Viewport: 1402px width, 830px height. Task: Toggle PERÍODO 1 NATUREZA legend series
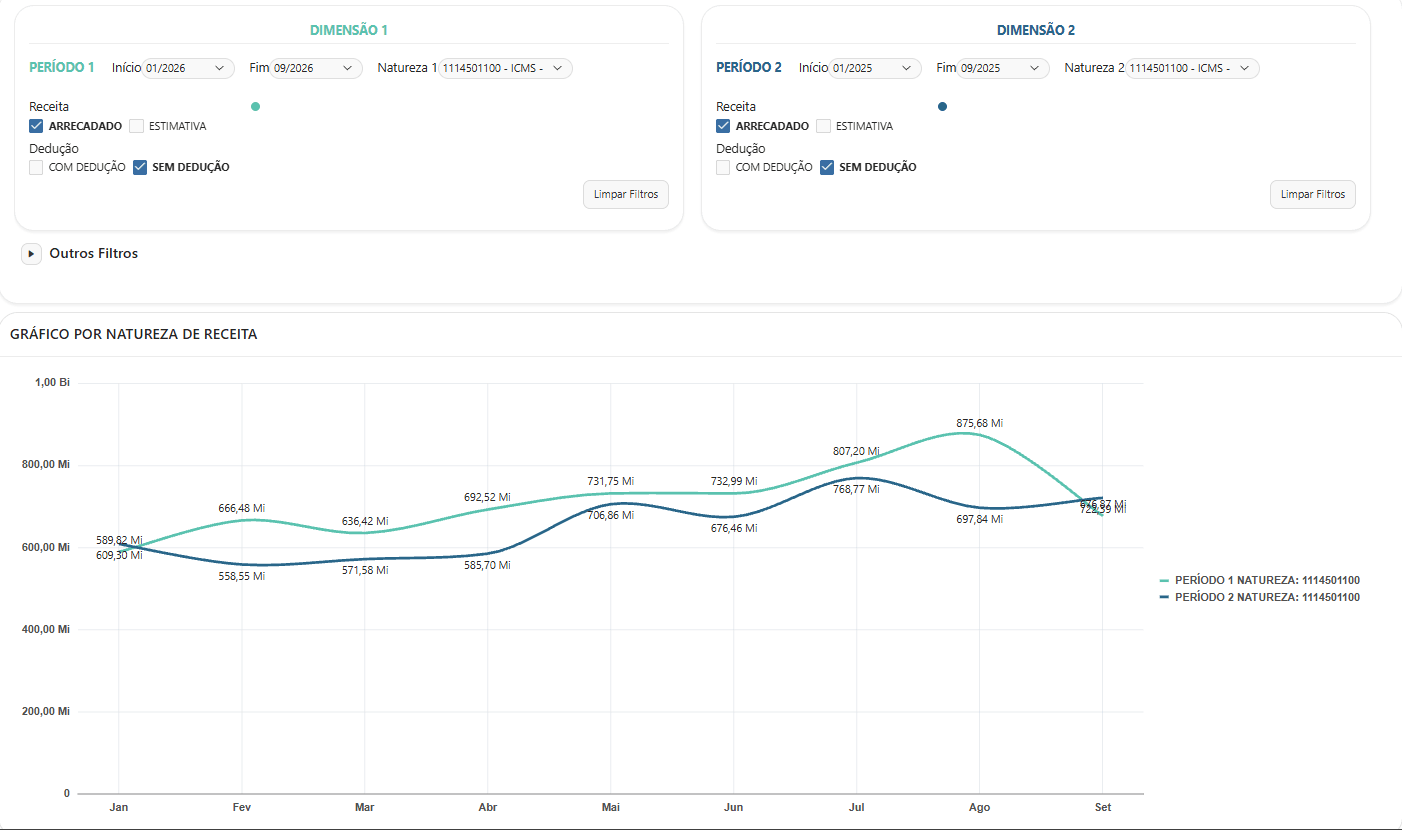tap(1259, 580)
